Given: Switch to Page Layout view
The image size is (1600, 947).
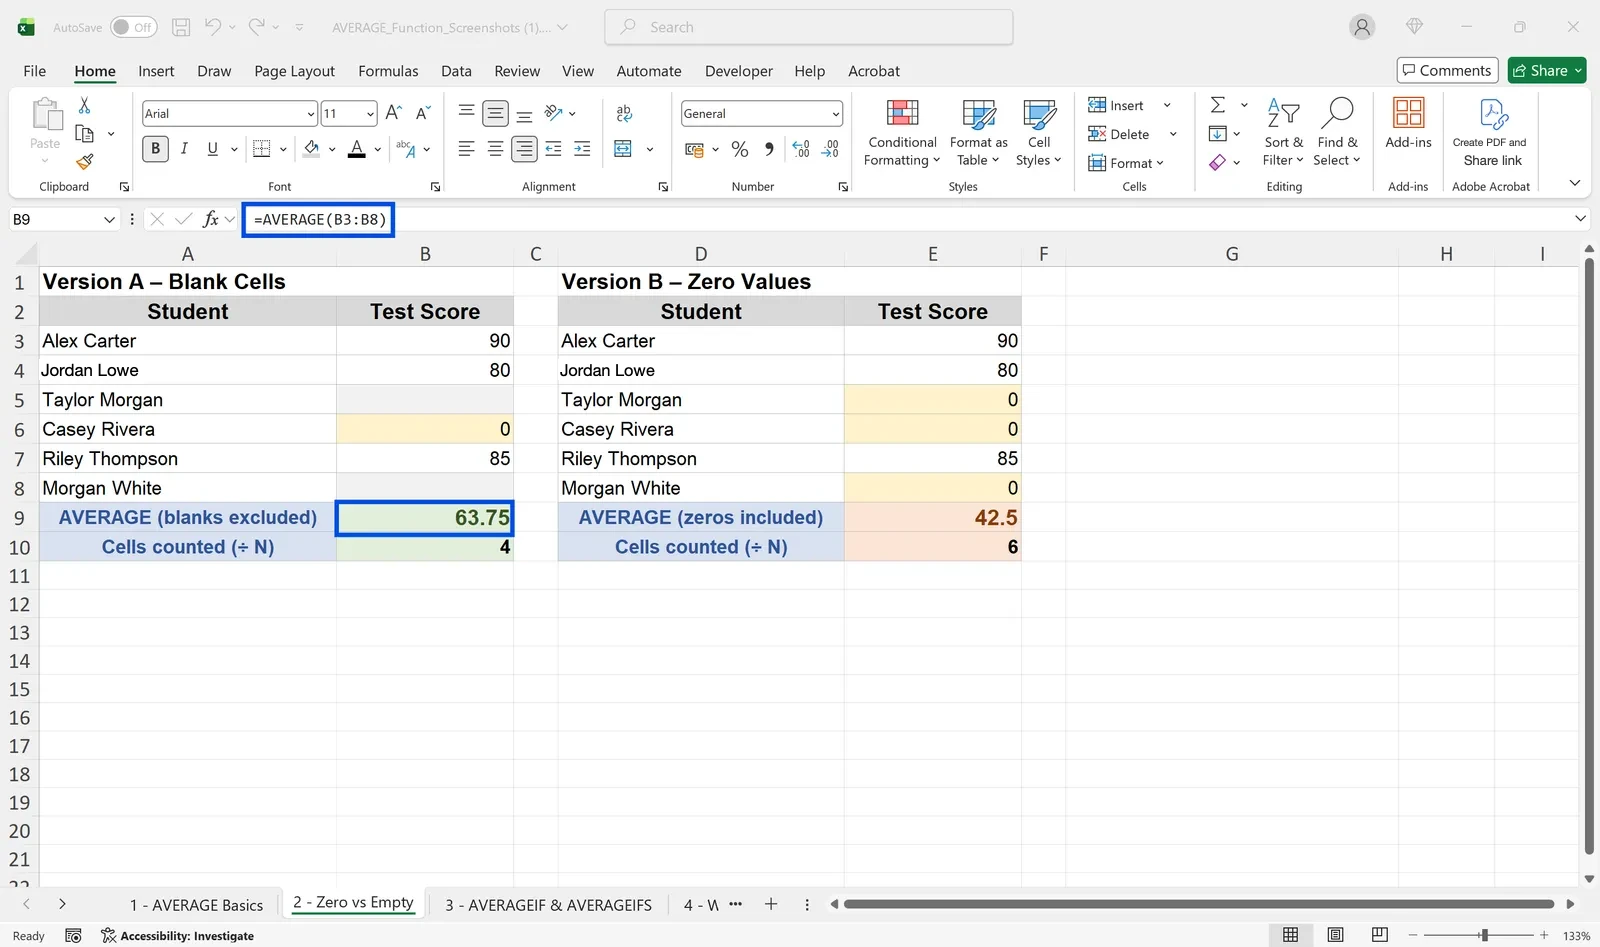Looking at the screenshot, I should 1335,935.
